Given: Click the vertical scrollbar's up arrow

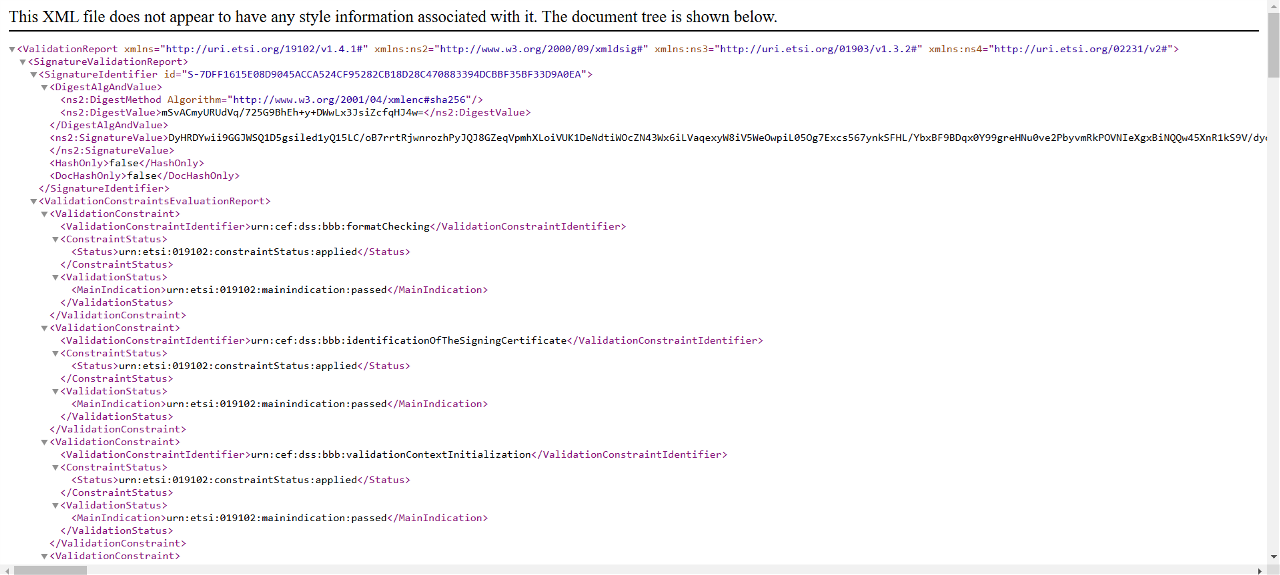Looking at the screenshot, I should [1273, 7].
